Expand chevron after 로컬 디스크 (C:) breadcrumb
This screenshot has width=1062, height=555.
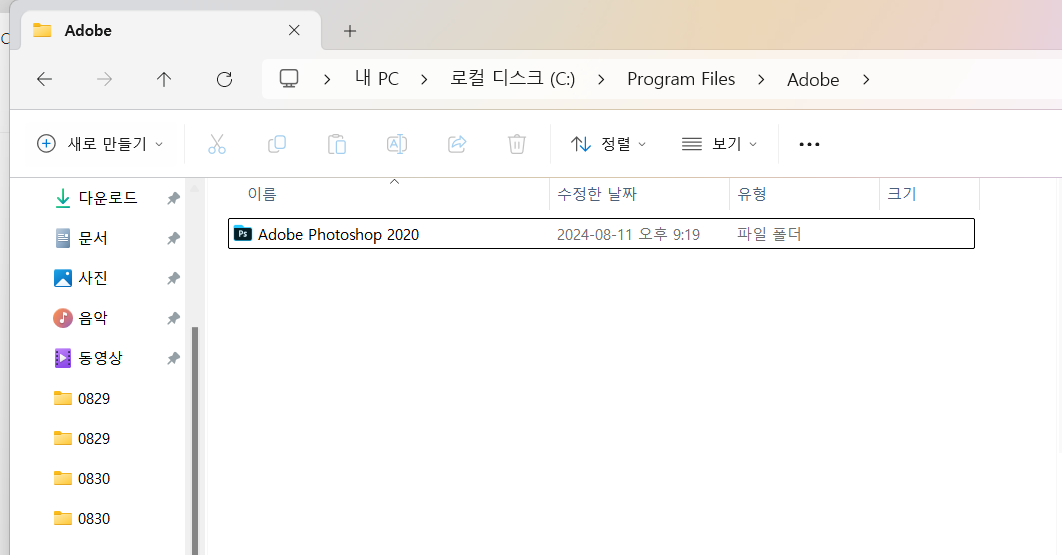[x=601, y=79]
